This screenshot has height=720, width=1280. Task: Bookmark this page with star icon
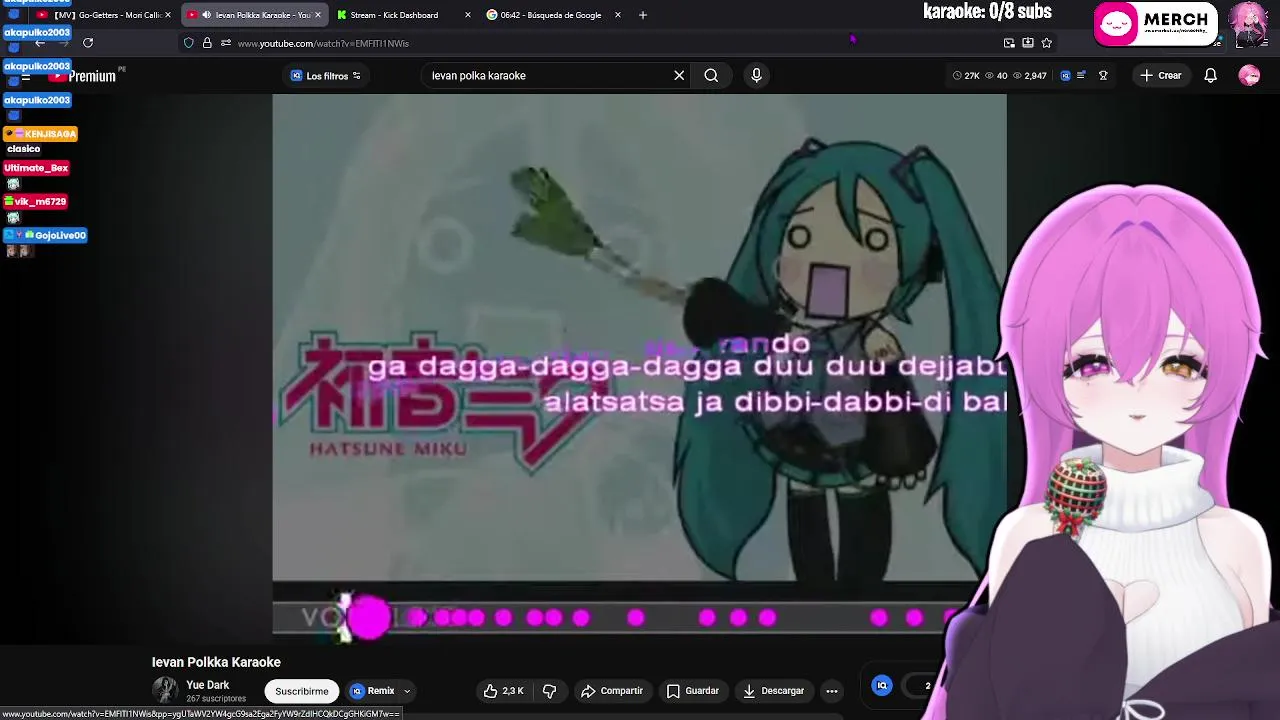pyautogui.click(x=1047, y=43)
